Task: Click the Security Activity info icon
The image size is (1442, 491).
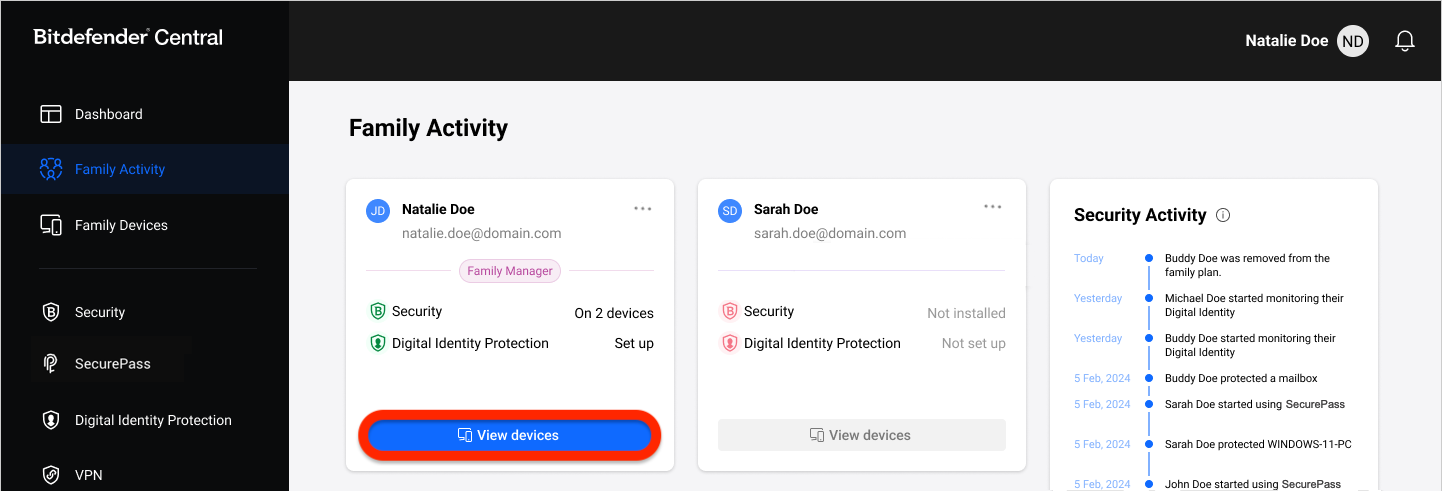Action: coord(1223,215)
